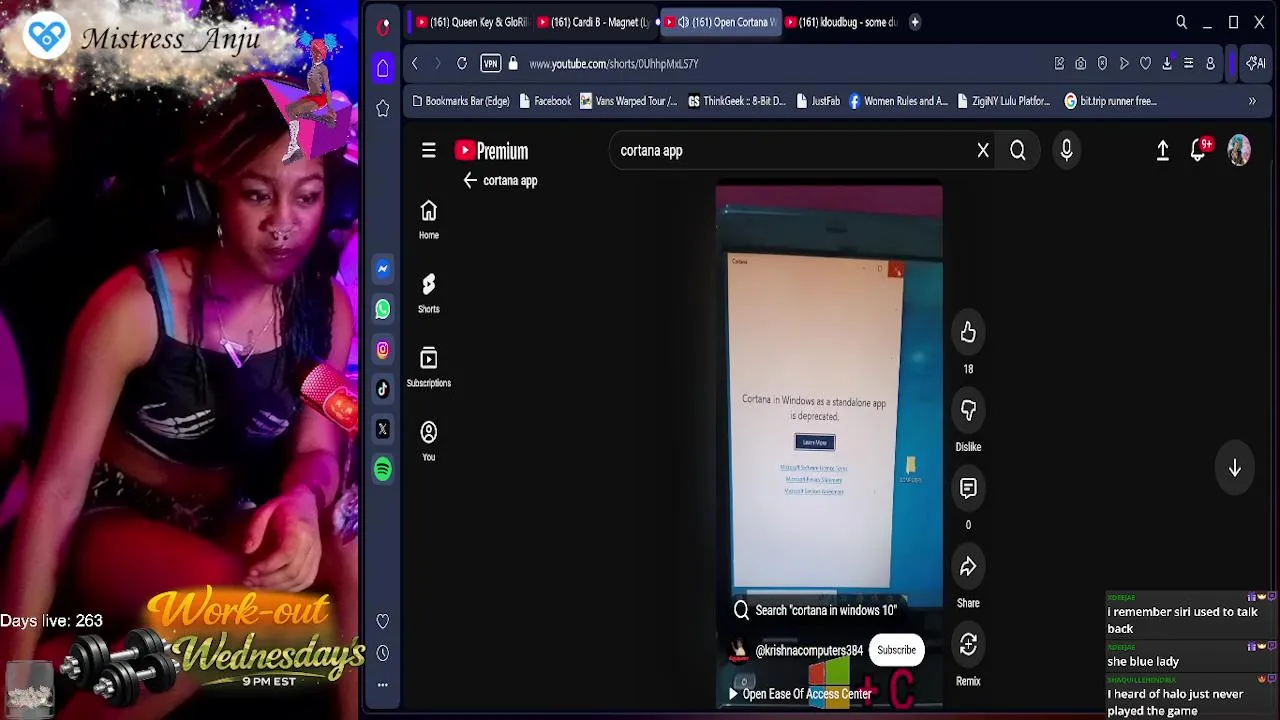1280x720 pixels.
Task: Click the sidebar home start page icon
Action: 383,68
